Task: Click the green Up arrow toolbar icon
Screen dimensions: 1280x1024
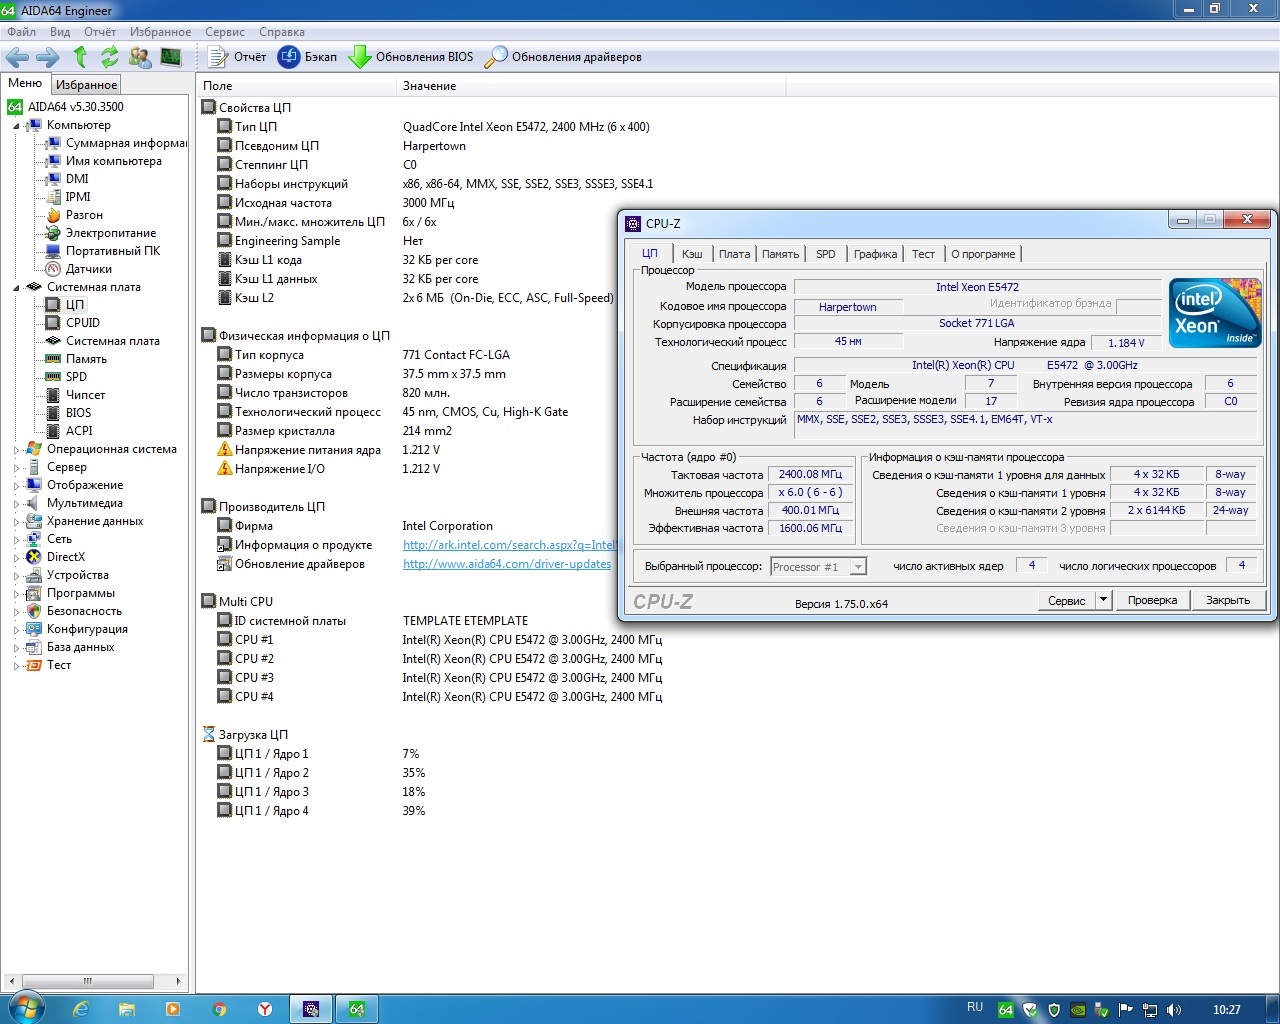Action: pos(80,57)
